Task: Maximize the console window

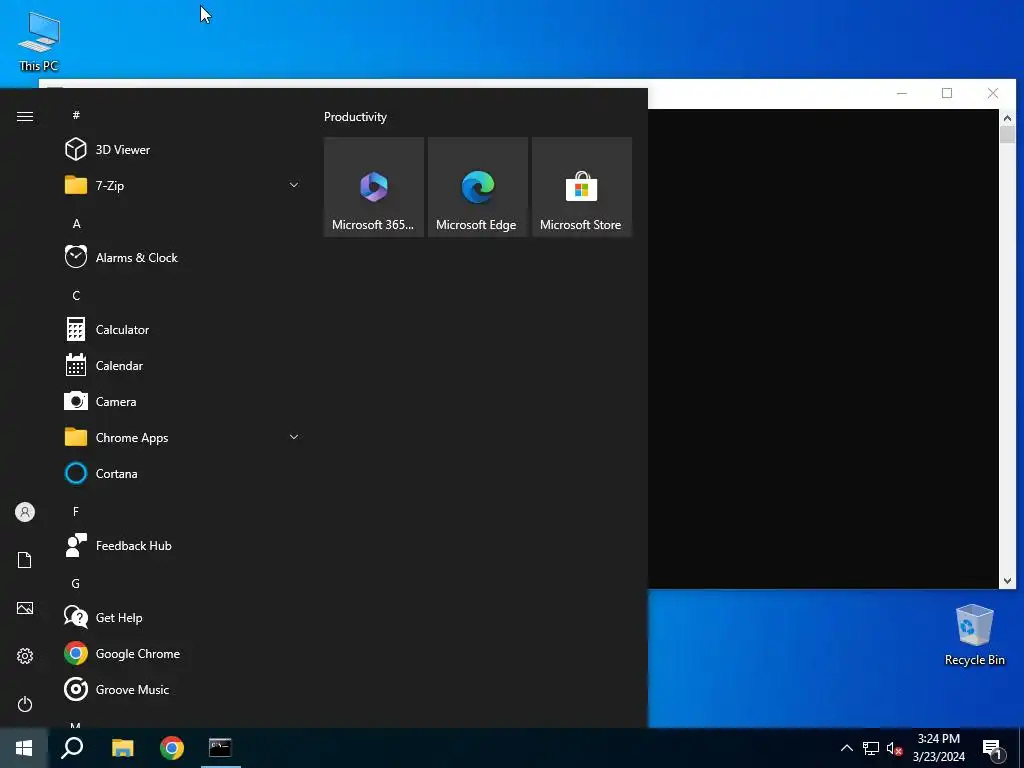Action: tap(947, 93)
